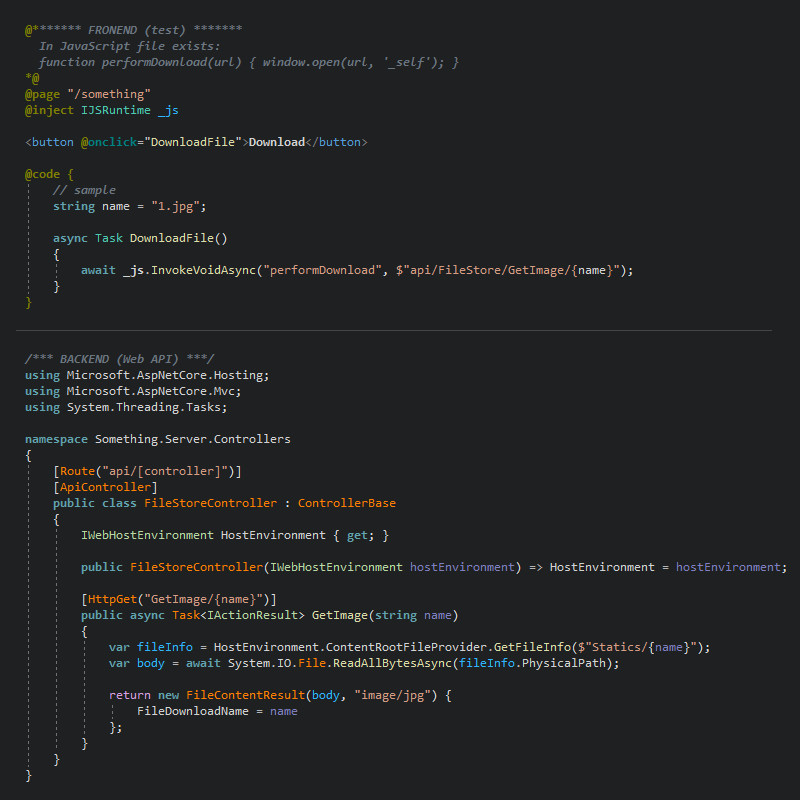Click the 'Download' button label text

pos(277,142)
